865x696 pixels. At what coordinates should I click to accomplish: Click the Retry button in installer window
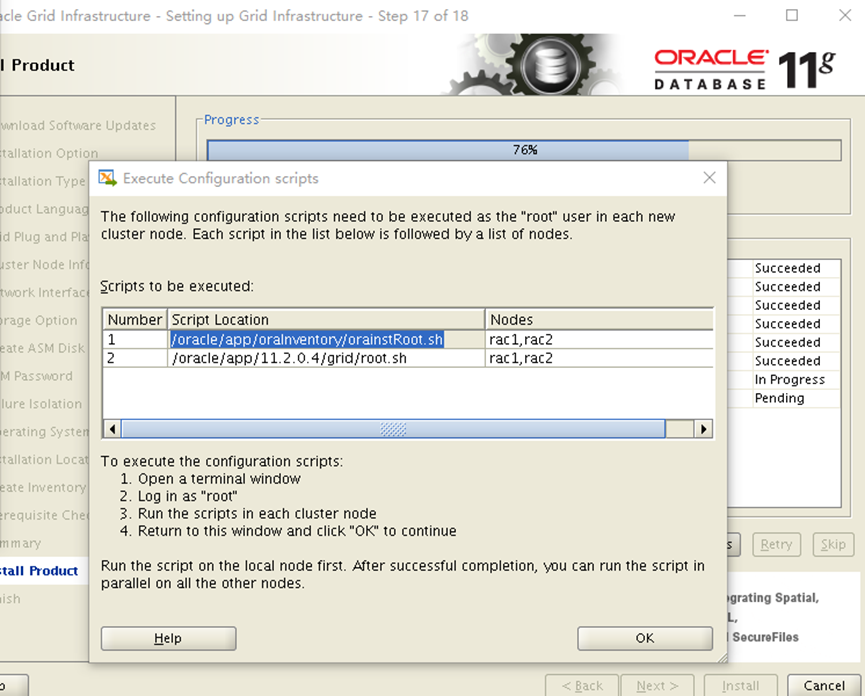coord(776,544)
